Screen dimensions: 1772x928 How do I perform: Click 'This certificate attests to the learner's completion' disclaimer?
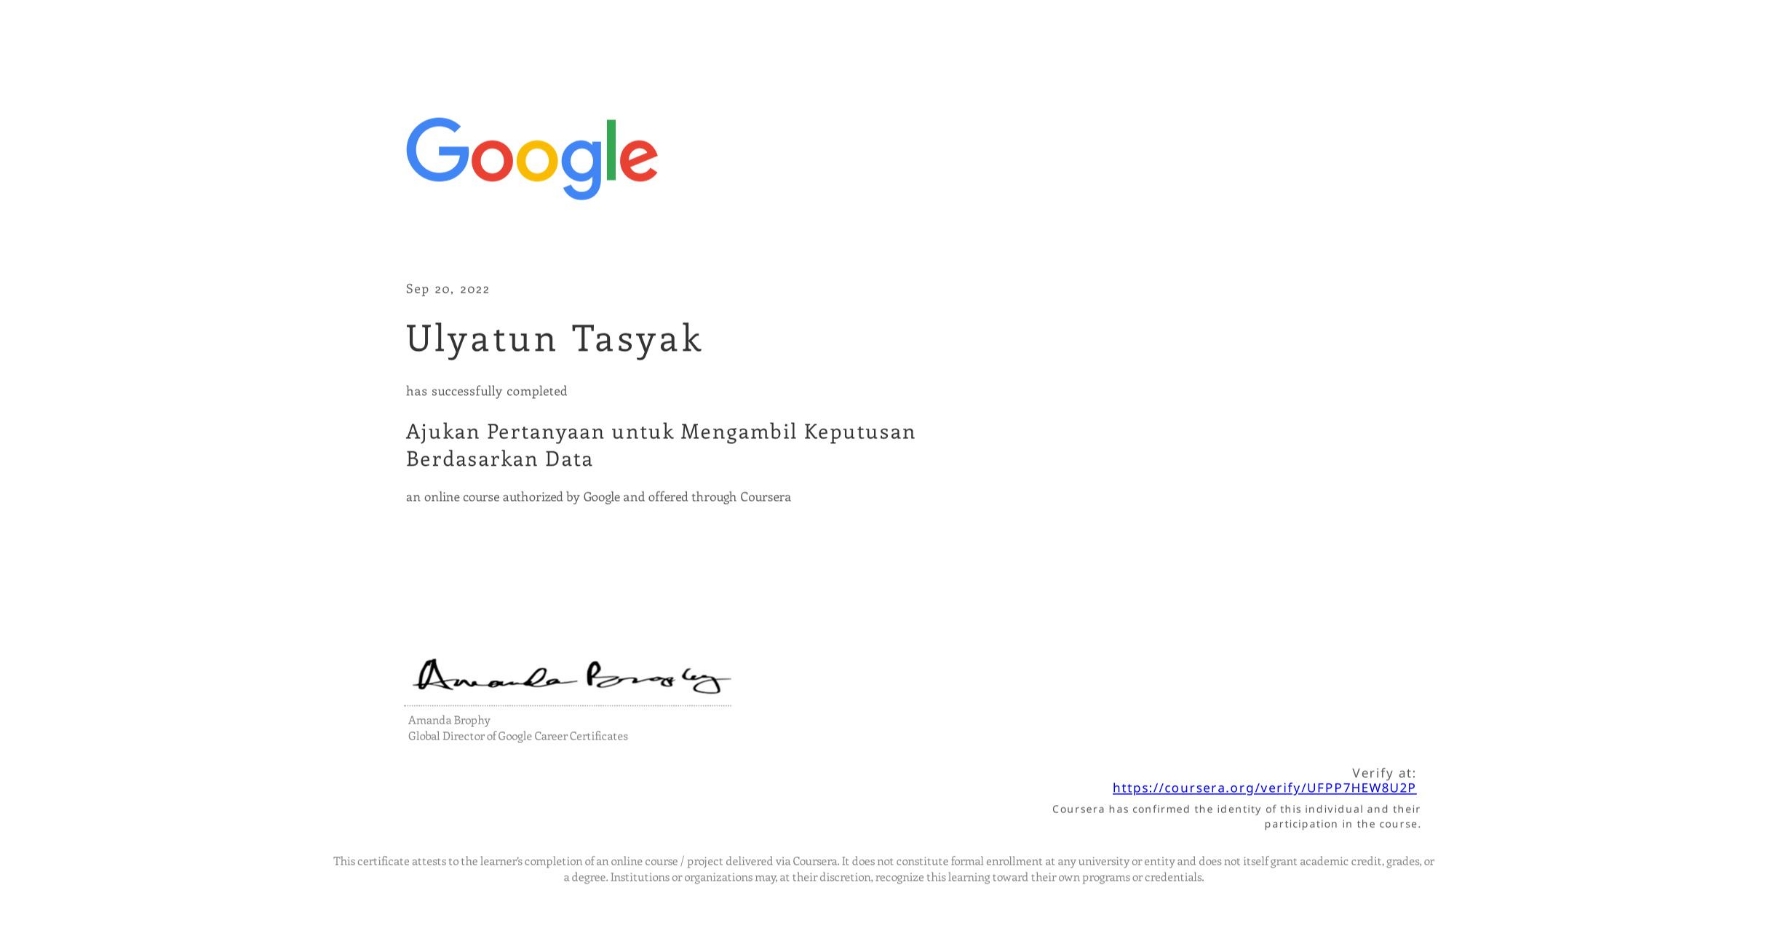884,861
